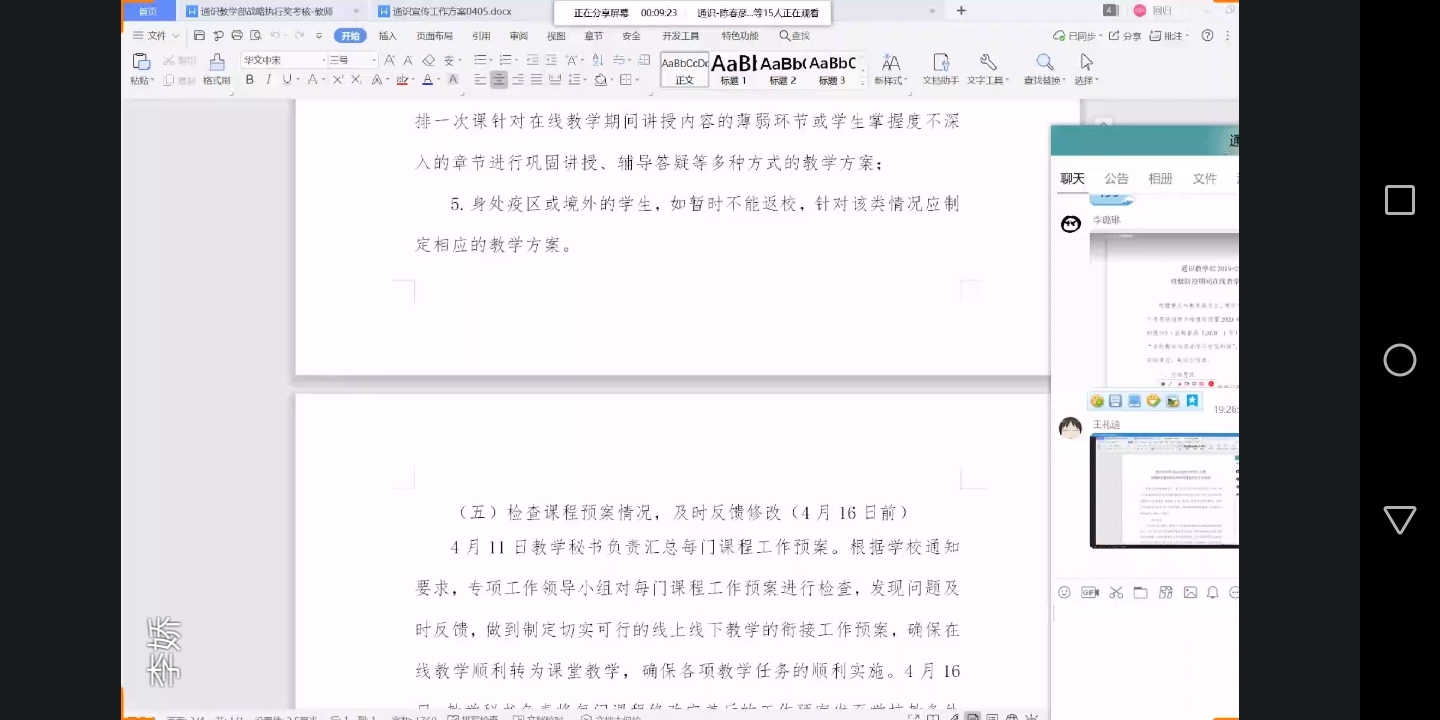Toggle italic formatting
The image size is (1440, 720).
[x=268, y=80]
